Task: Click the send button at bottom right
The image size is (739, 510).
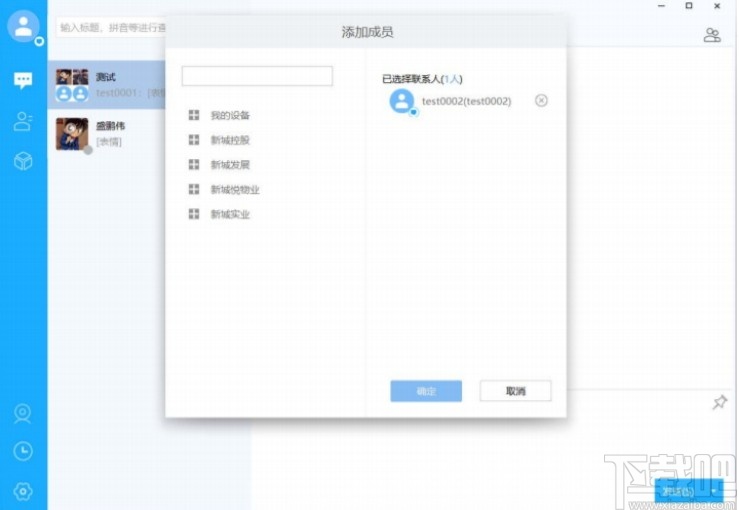Action: click(x=681, y=492)
